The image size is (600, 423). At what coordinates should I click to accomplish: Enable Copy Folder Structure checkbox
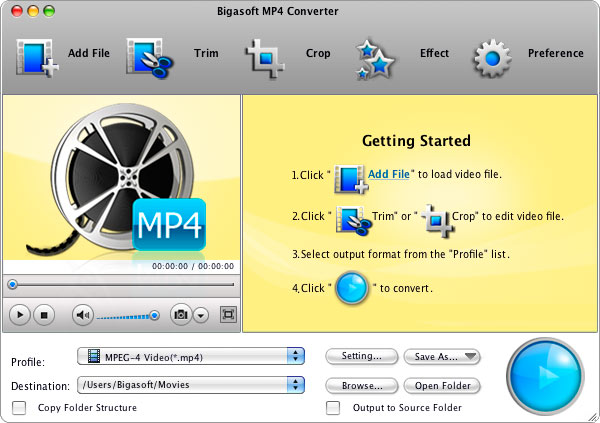pos(18,407)
